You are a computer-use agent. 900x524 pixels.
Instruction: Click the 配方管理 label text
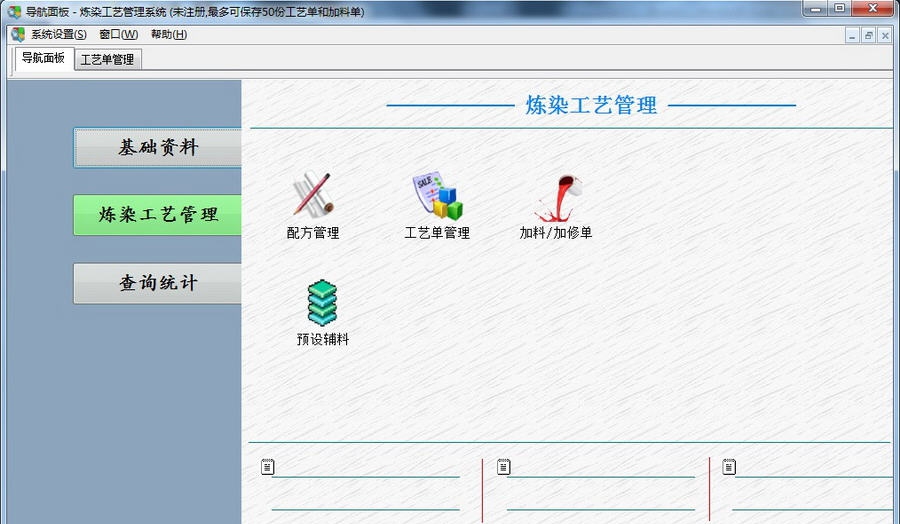[x=313, y=232]
